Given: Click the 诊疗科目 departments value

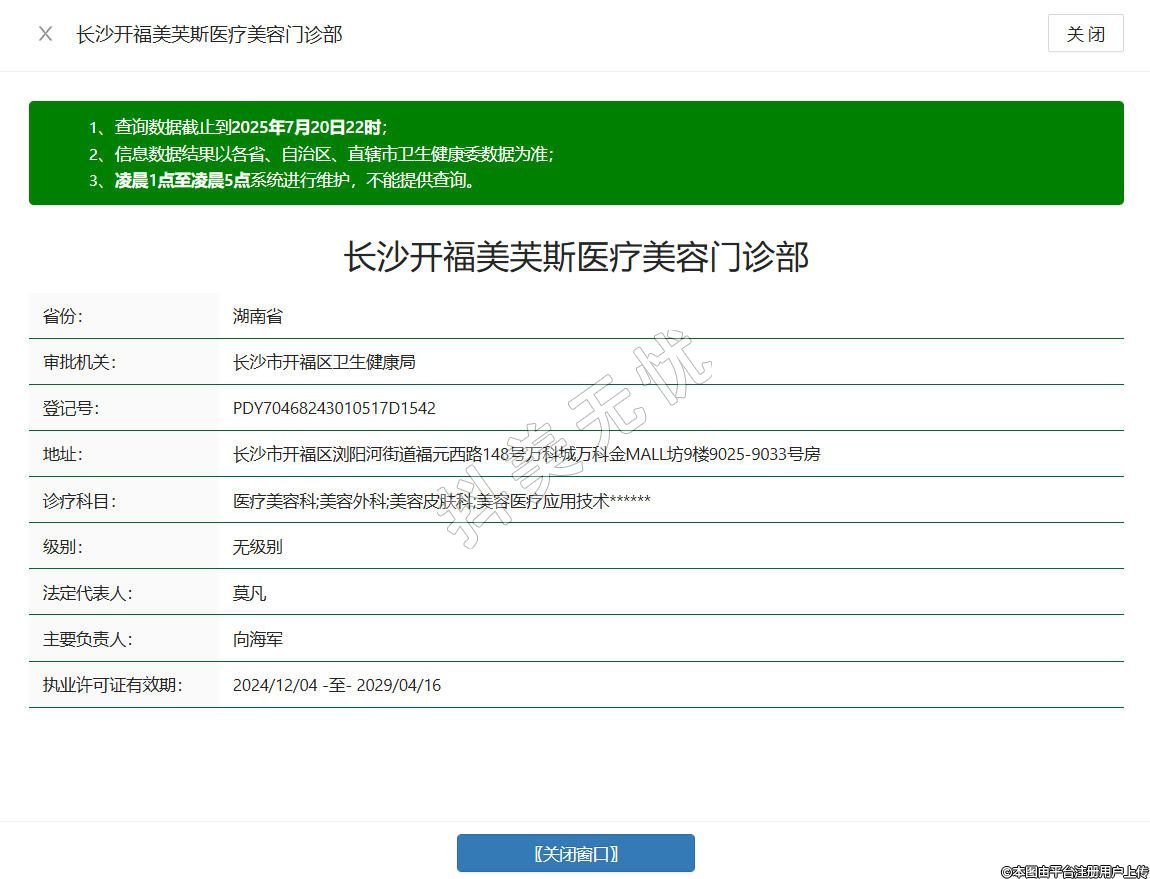Looking at the screenshot, I should click(x=441, y=501).
